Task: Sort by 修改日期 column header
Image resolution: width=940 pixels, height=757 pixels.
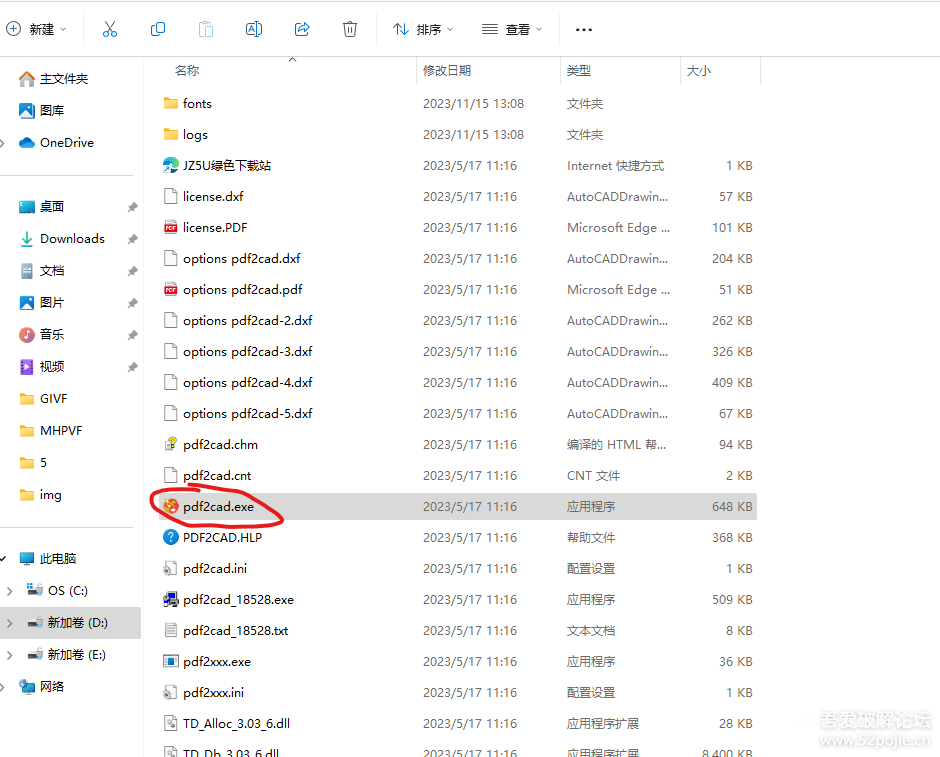Action: point(447,71)
